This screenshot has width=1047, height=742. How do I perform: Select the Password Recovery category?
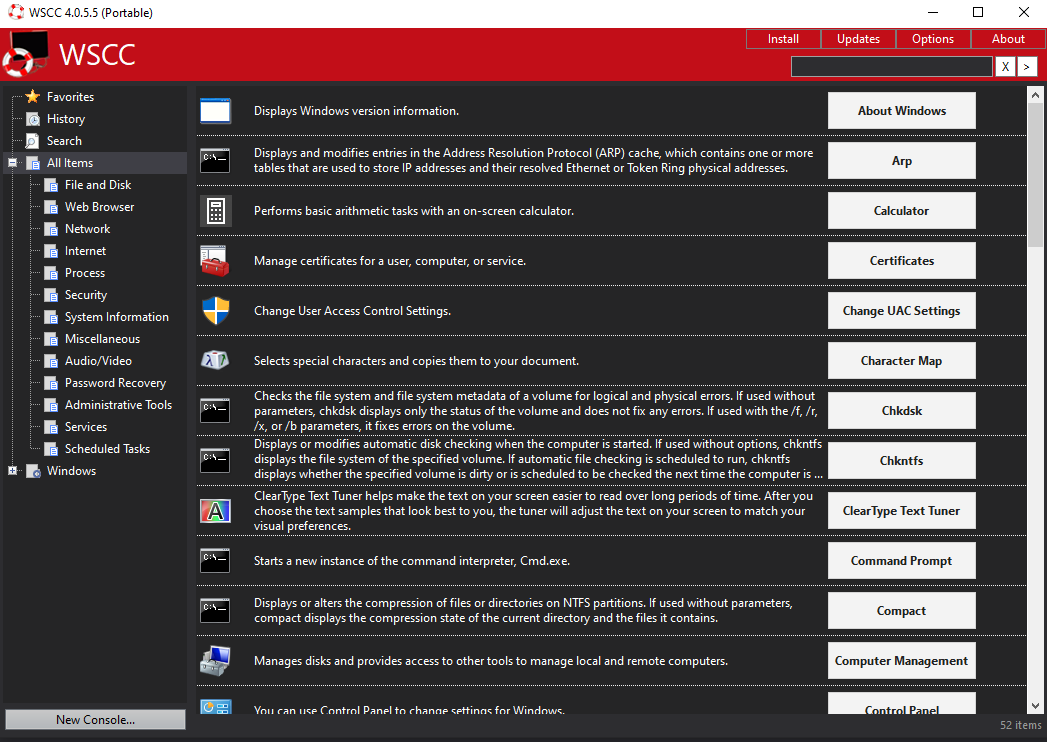tap(115, 383)
